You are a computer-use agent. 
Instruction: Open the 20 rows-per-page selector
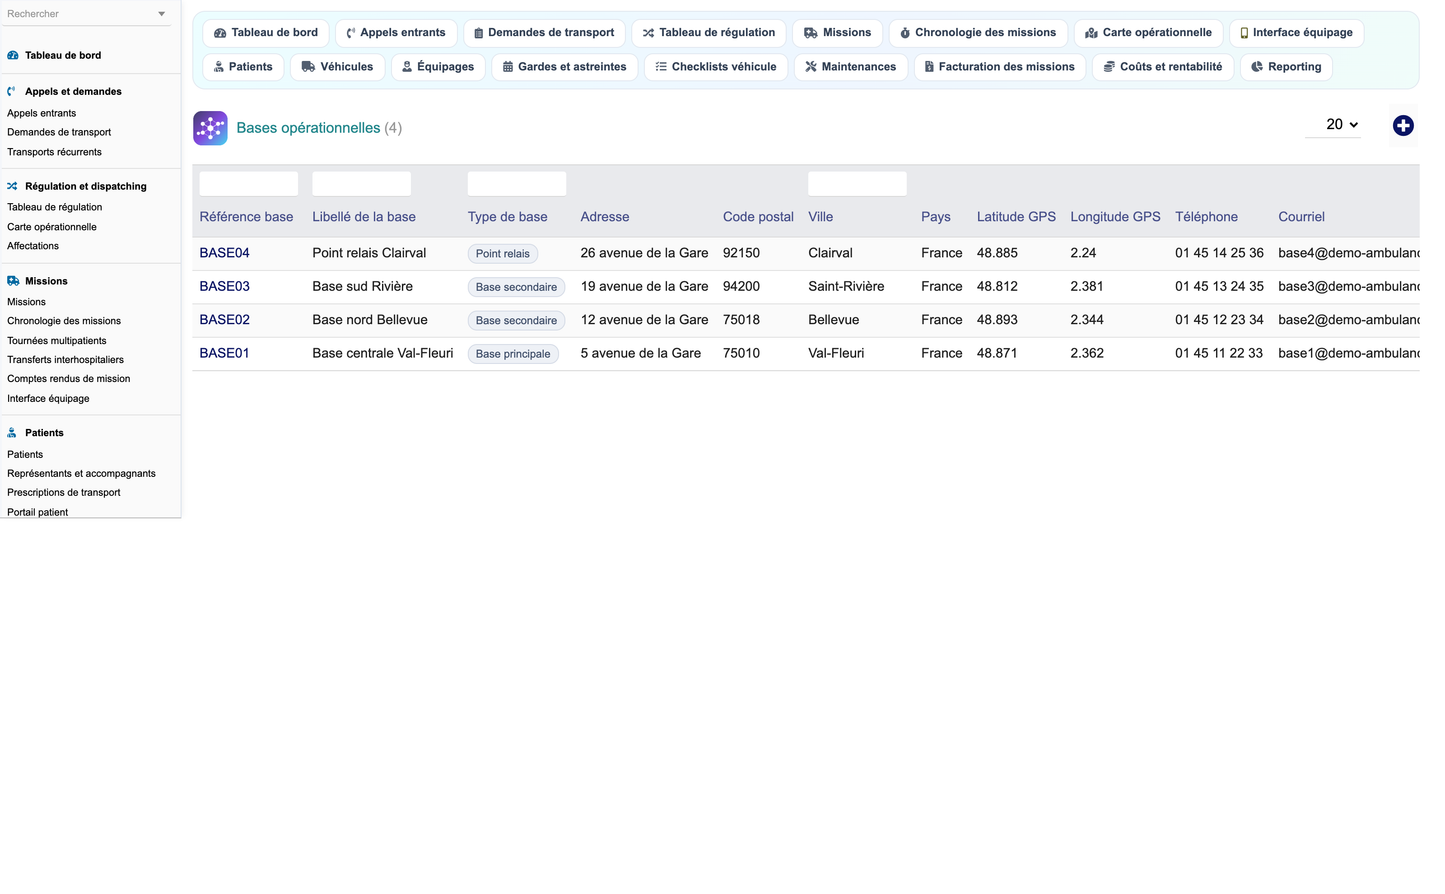1333,125
